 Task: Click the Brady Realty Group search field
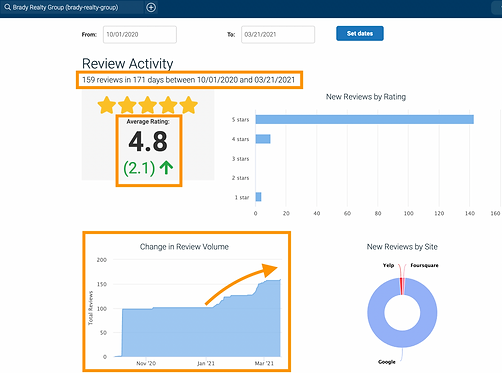point(72,7)
